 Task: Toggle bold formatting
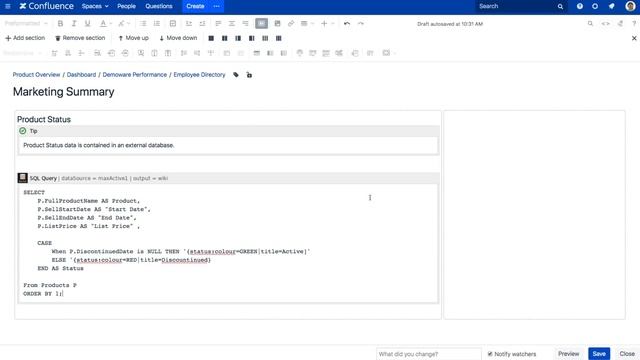[x=60, y=24]
